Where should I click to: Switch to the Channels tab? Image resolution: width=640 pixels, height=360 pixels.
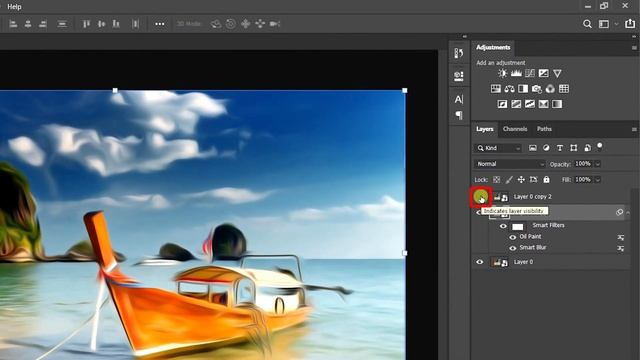click(x=515, y=129)
